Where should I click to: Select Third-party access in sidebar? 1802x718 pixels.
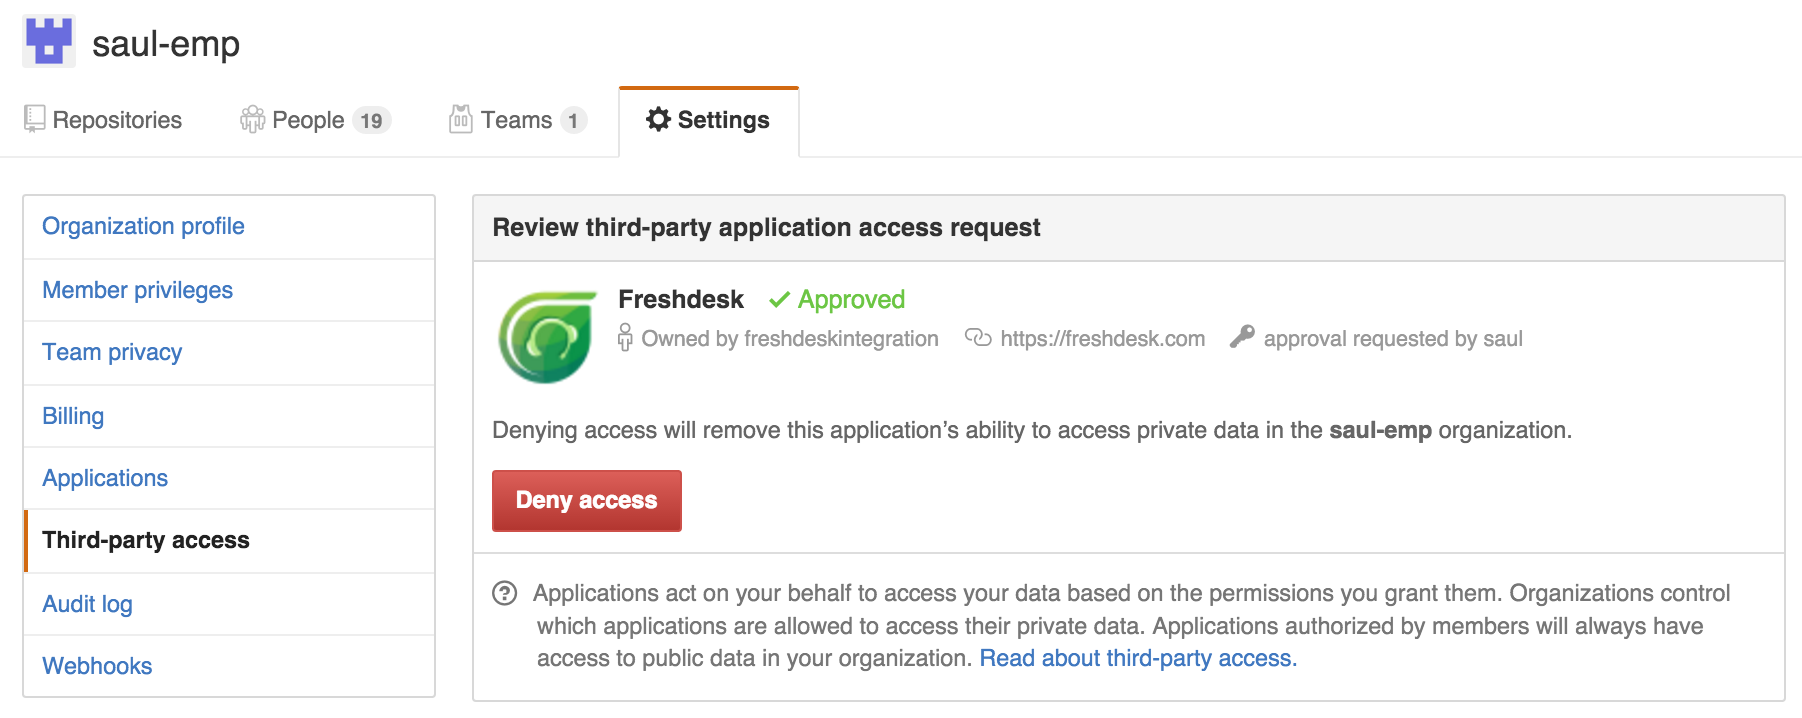[x=229, y=541]
